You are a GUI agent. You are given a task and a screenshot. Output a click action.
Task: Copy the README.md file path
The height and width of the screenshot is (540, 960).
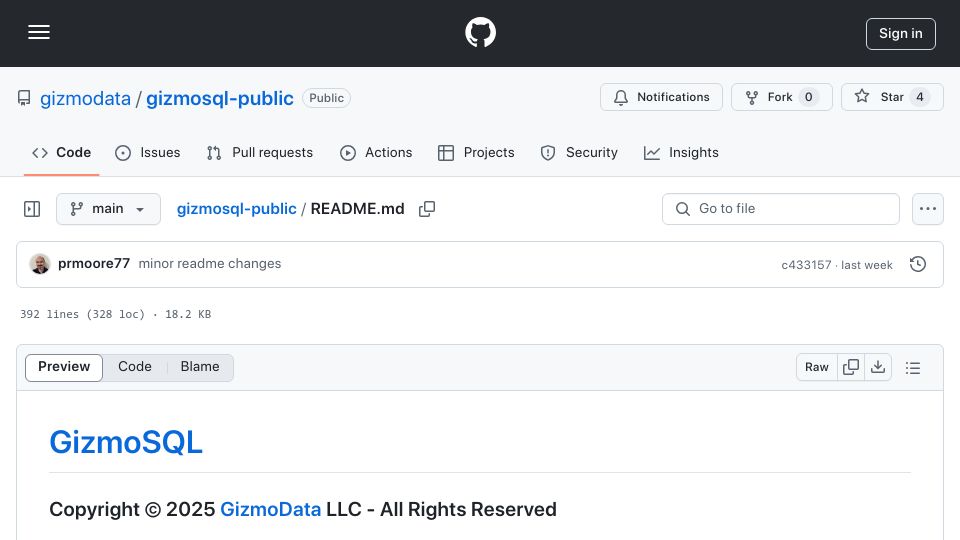coord(427,209)
